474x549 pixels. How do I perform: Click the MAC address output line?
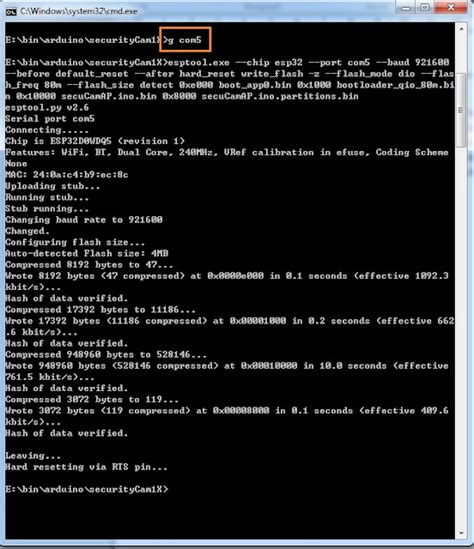click(67, 175)
